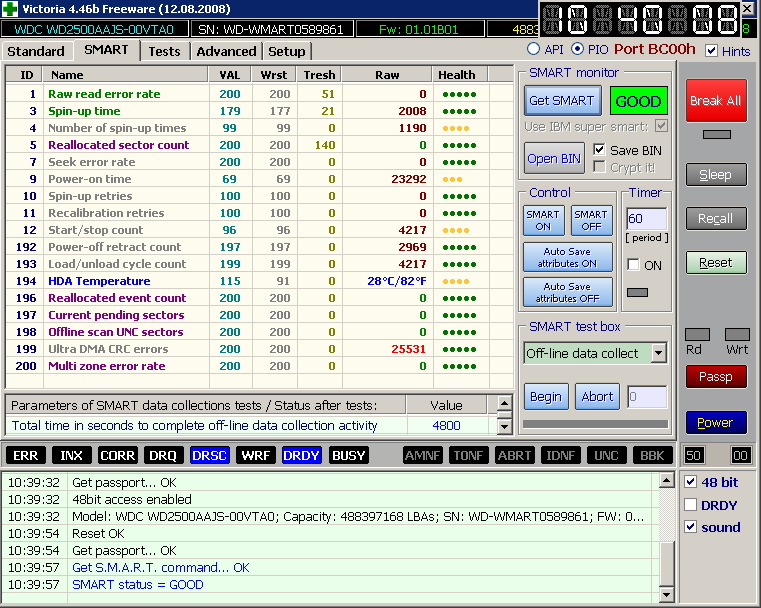The height and width of the screenshot is (608, 761).
Task: Click the Wrt activity indicator lamp
Action: coord(737,334)
